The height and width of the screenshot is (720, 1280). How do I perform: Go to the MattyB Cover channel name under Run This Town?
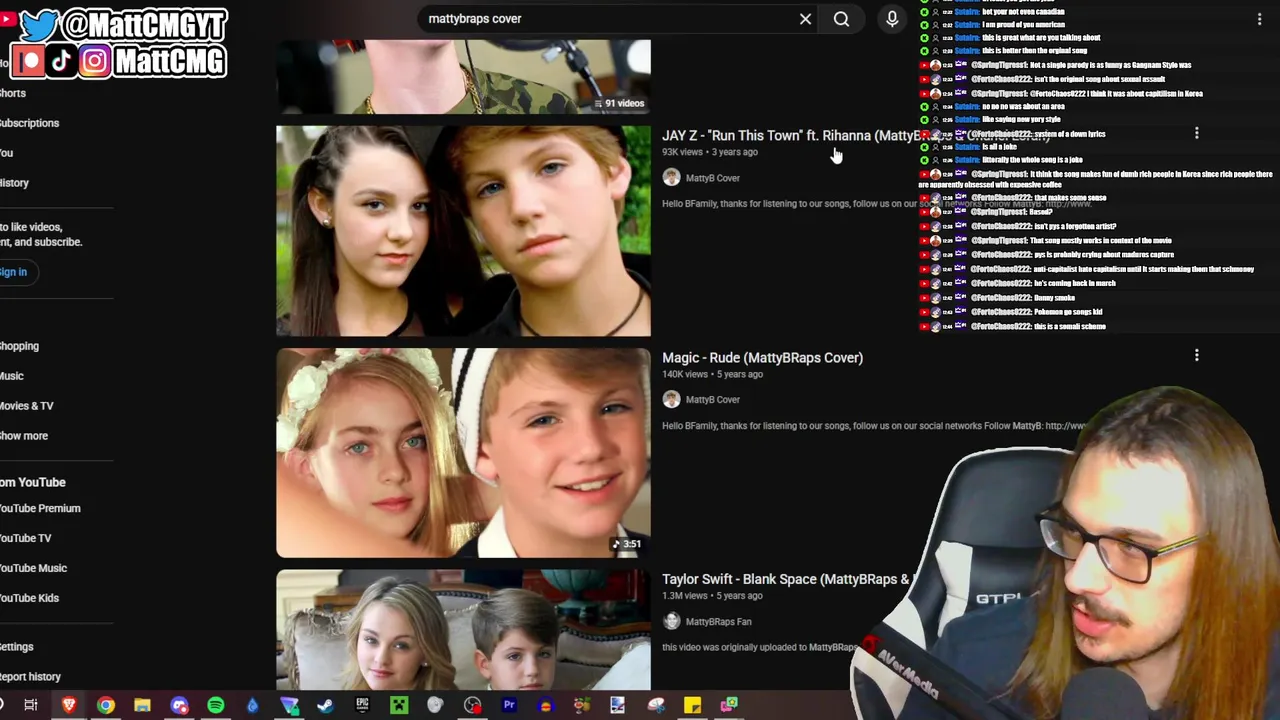pos(713,178)
